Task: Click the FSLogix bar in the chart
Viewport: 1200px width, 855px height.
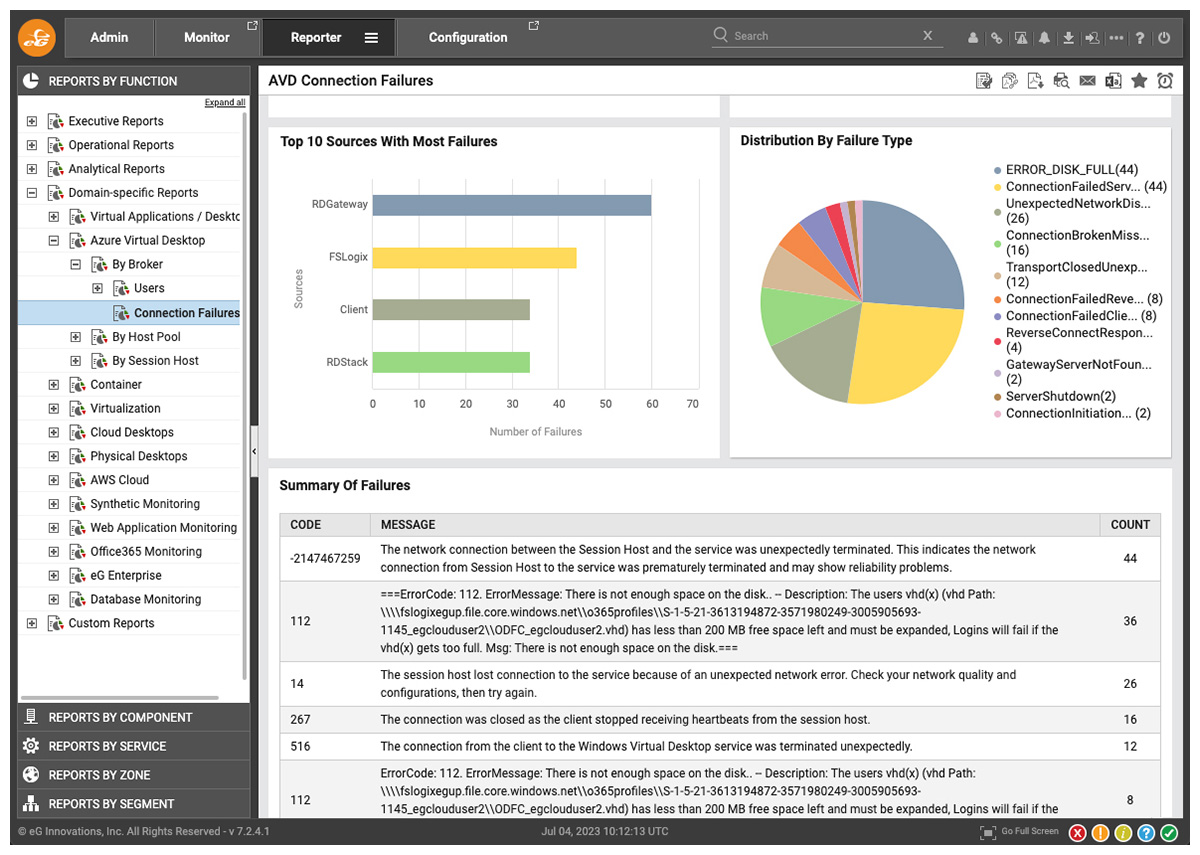Action: point(475,257)
